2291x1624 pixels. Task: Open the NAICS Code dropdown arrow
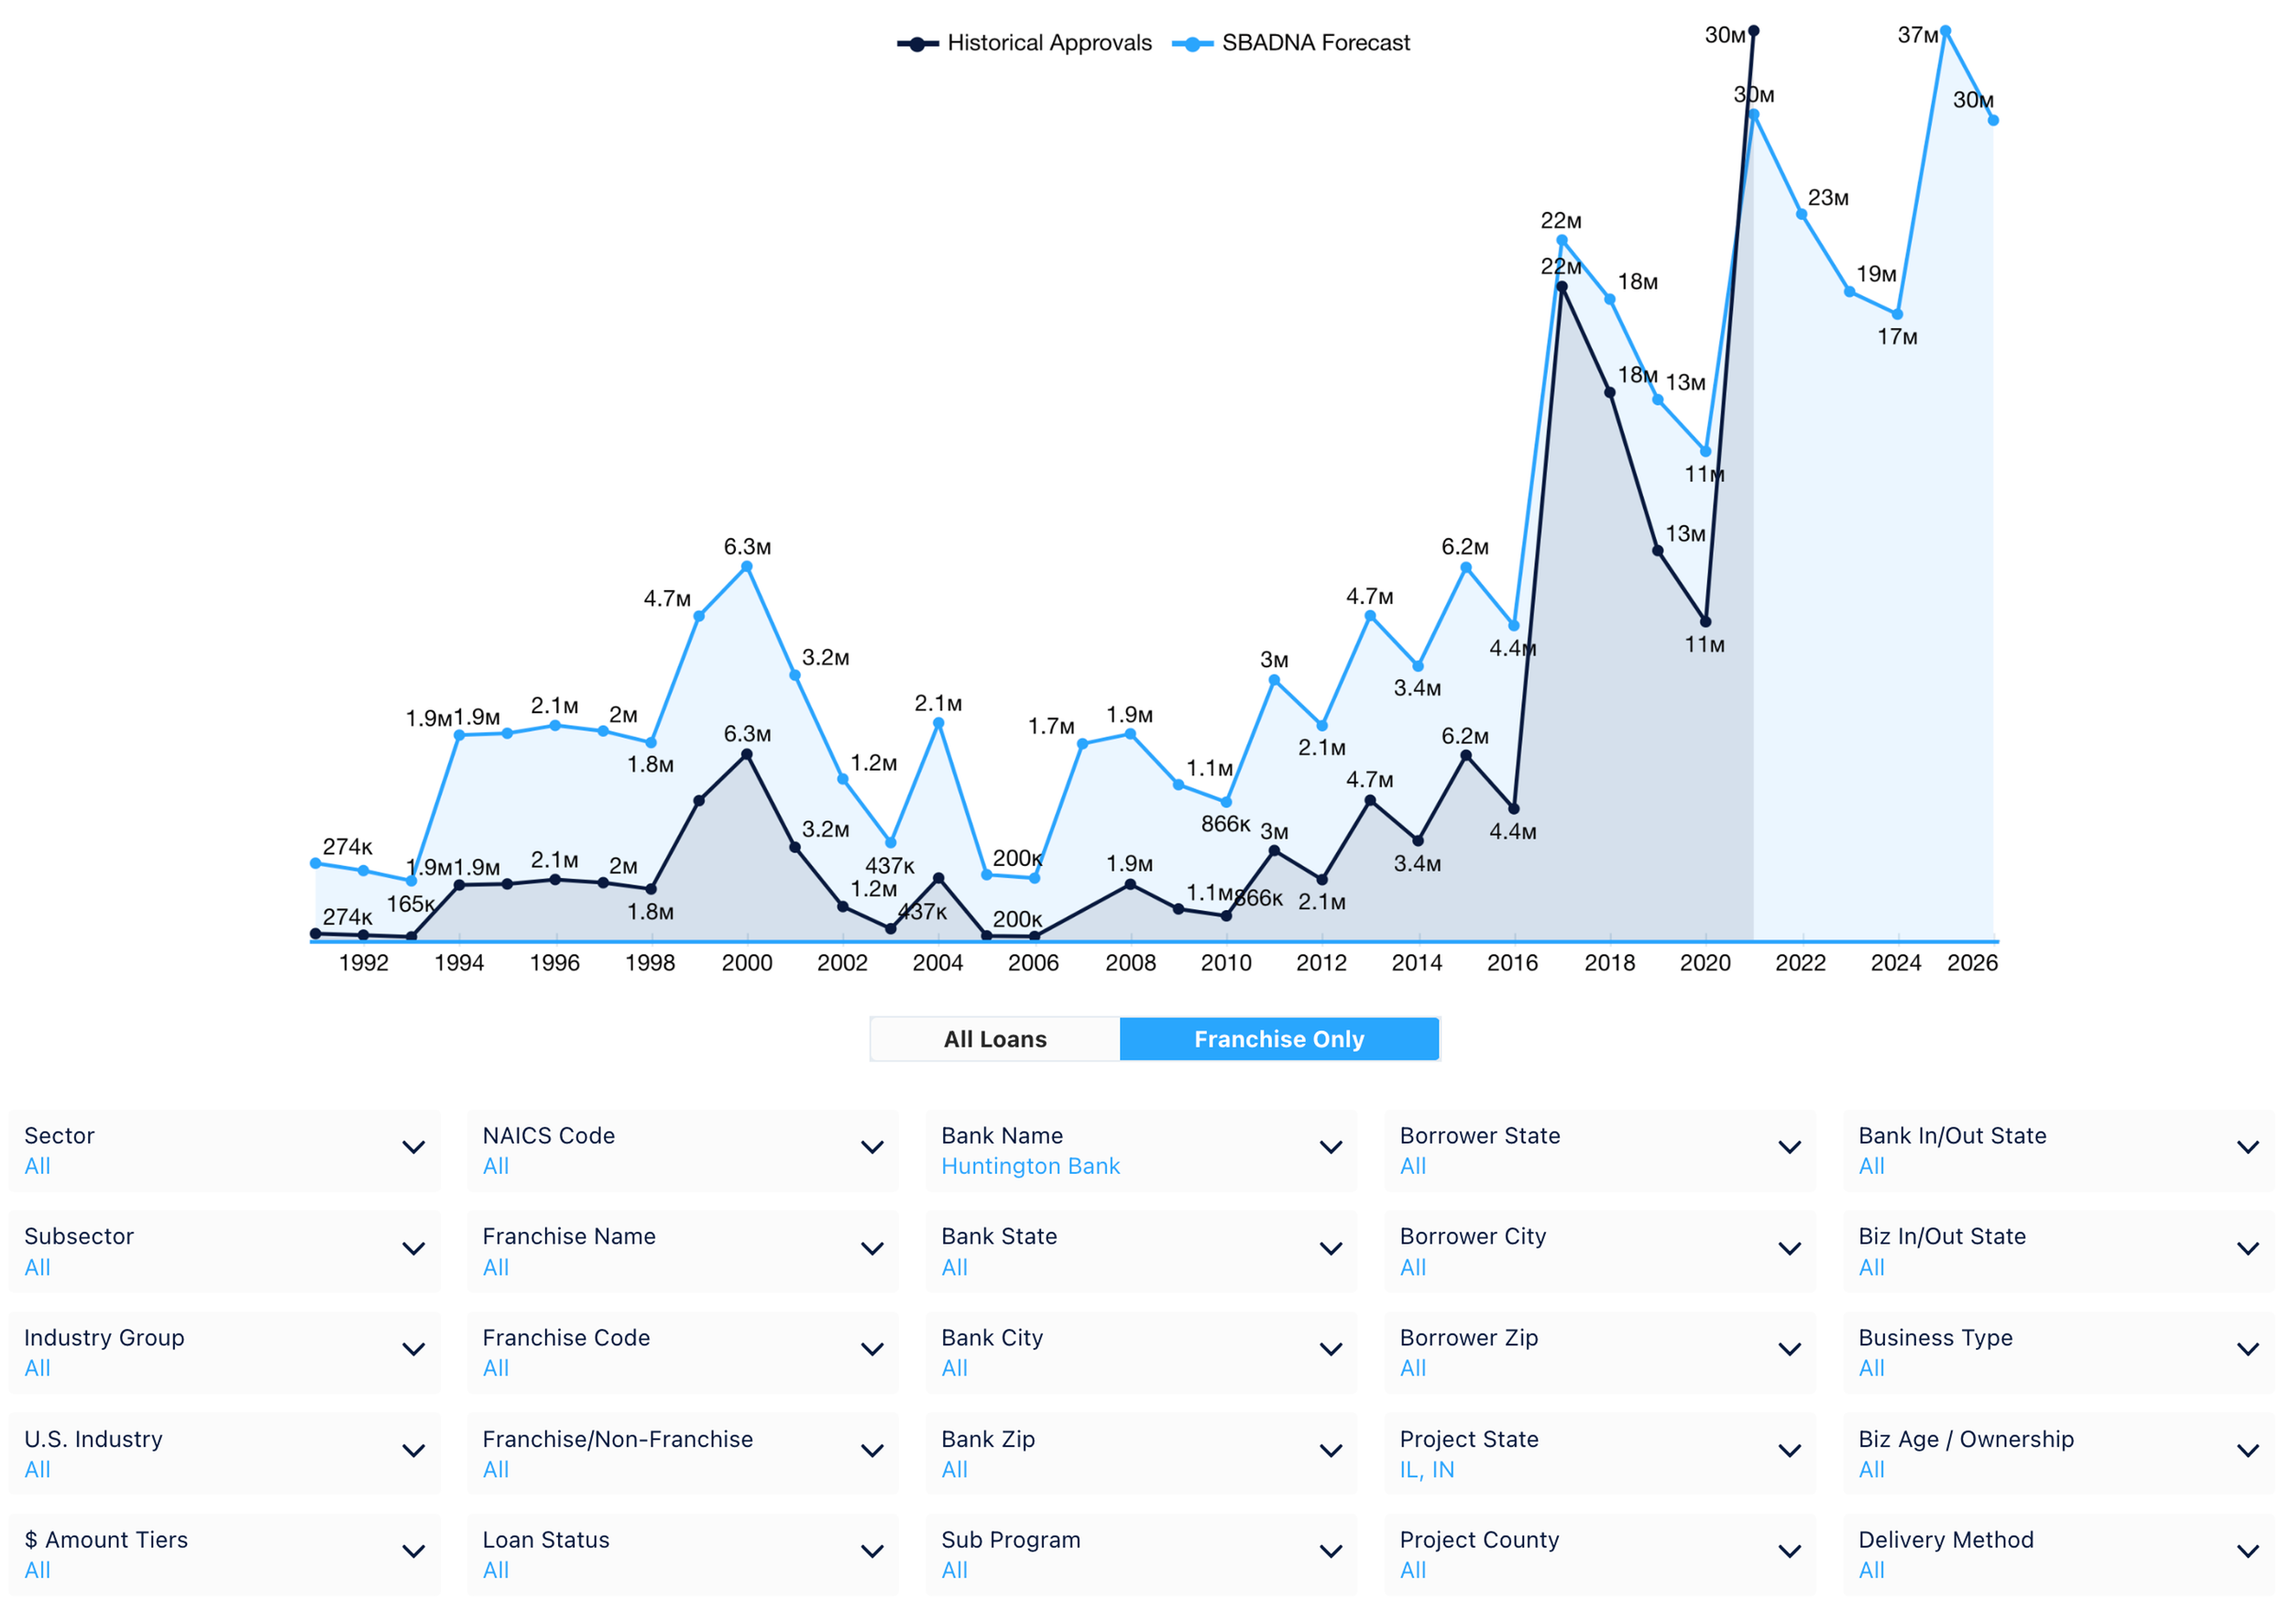pos(872,1147)
